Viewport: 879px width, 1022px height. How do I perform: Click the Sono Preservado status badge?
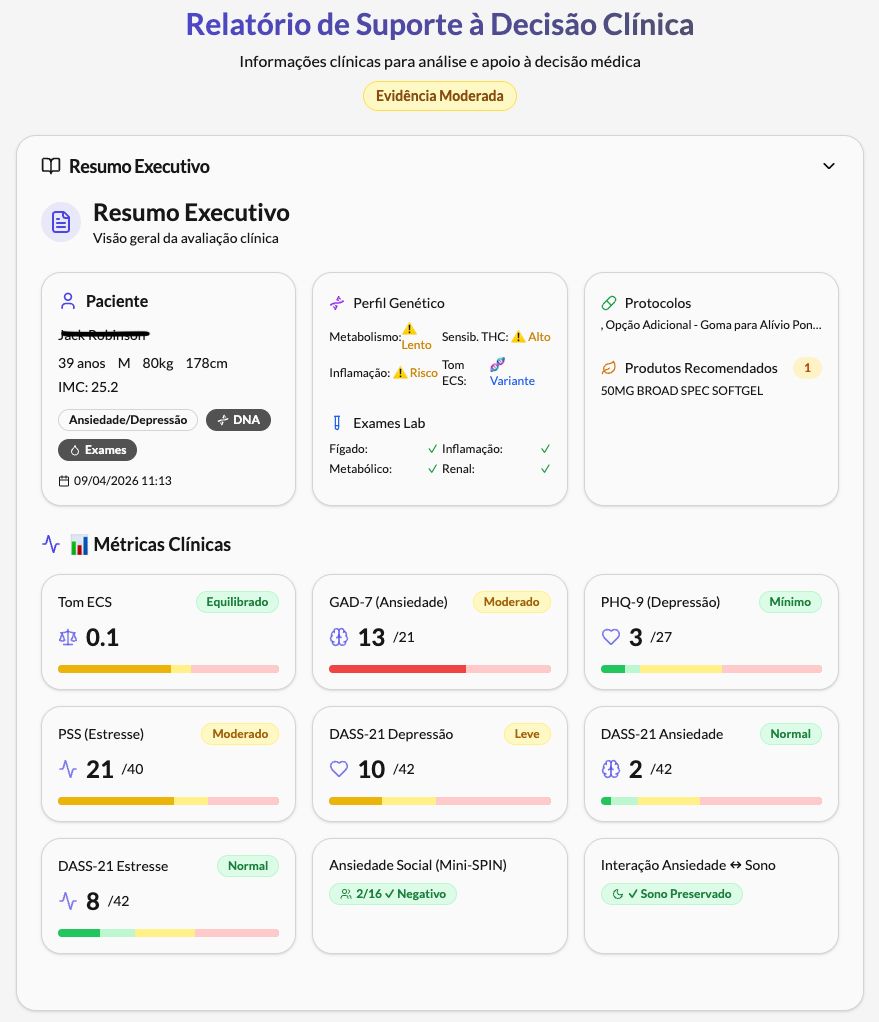(671, 894)
